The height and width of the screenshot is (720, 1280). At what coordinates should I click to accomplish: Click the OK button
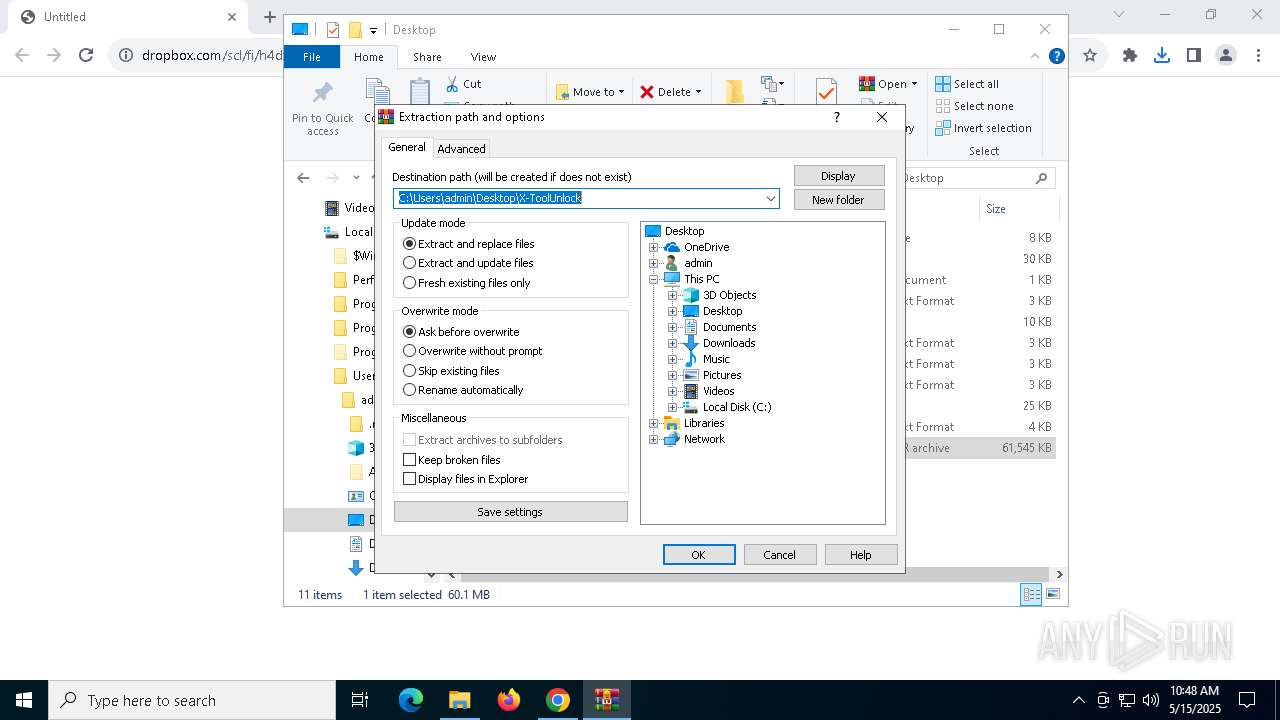699,555
